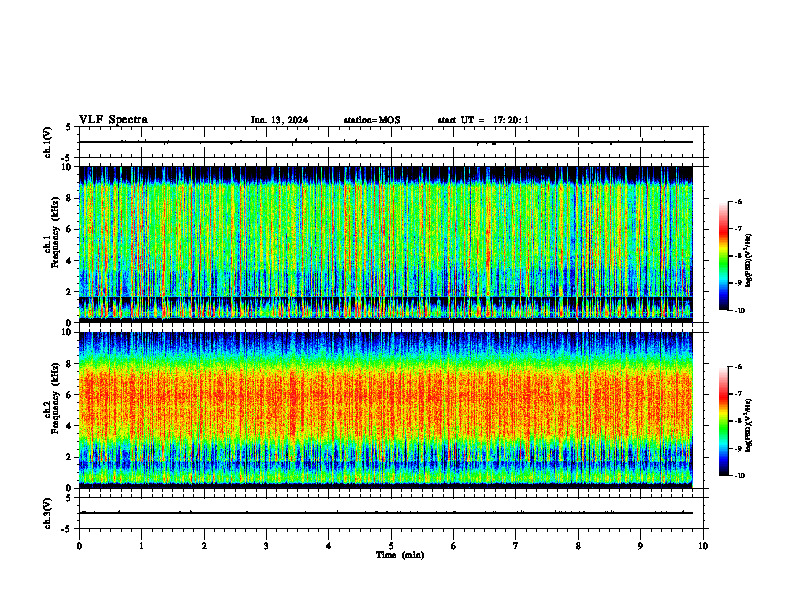Click "-10" label on ch.2 color scale
Image resolution: width=792 pixels, height=612 pixels.
(740, 476)
